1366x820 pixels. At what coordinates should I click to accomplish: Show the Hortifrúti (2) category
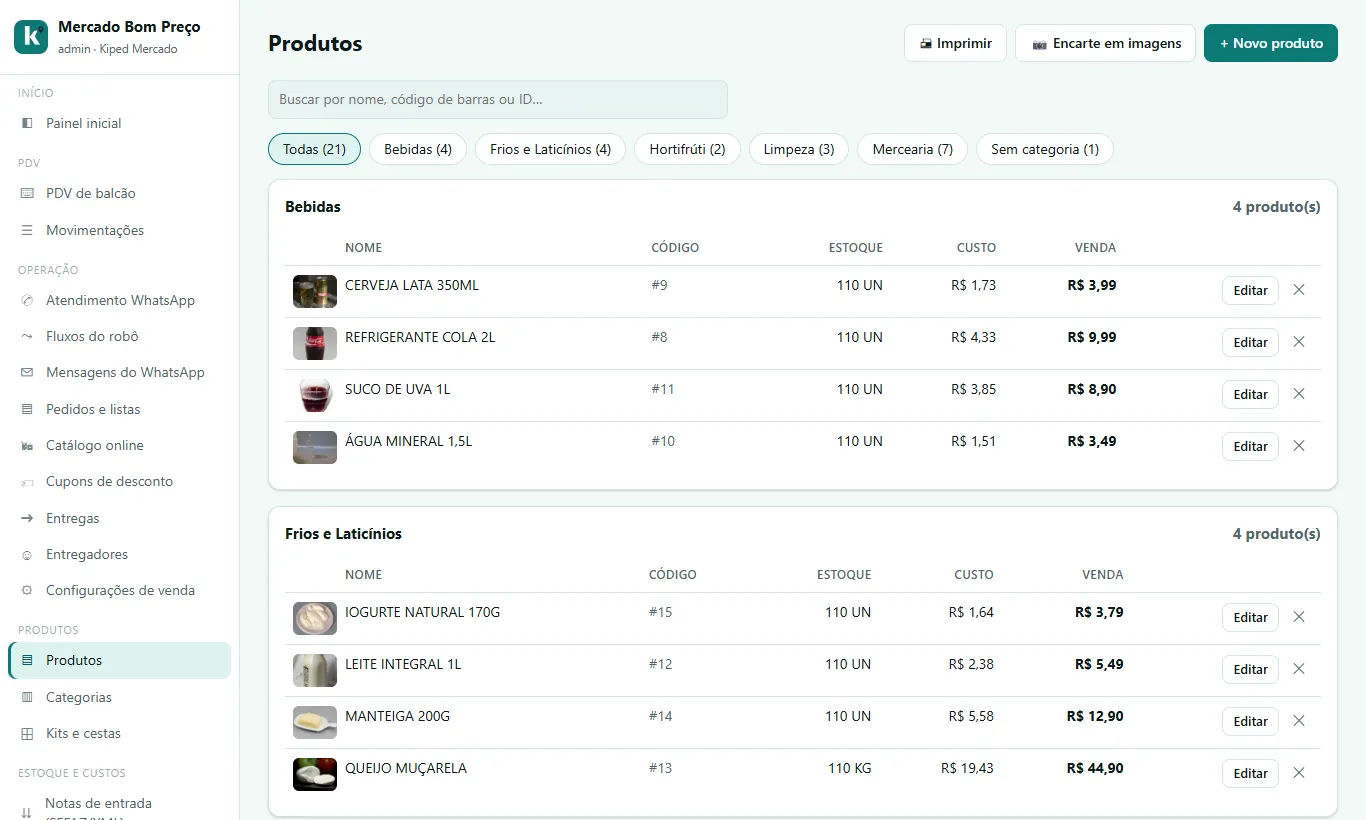point(687,149)
